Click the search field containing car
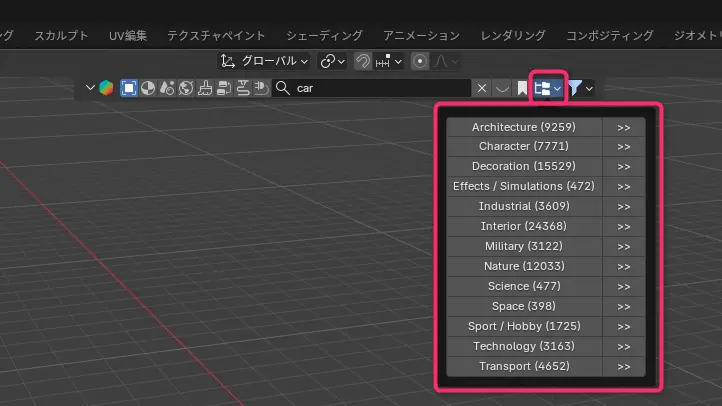 click(372, 88)
